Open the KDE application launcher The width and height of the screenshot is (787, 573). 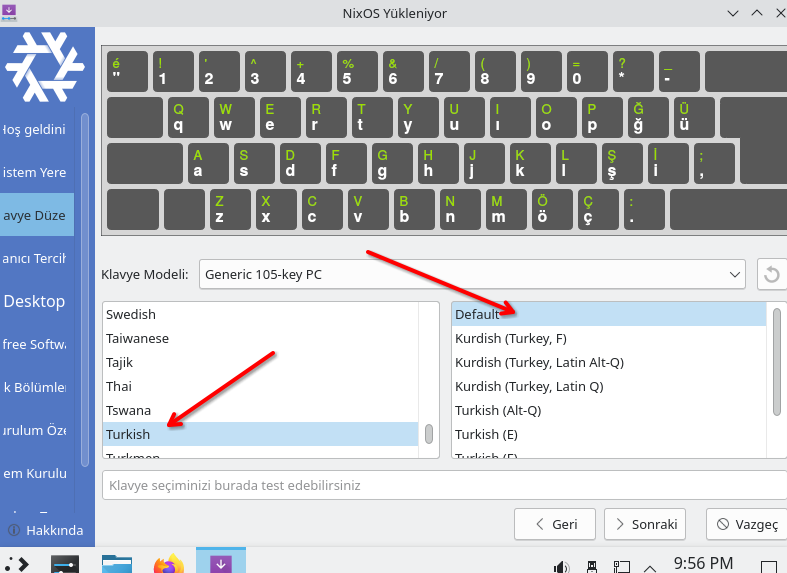coord(15,564)
